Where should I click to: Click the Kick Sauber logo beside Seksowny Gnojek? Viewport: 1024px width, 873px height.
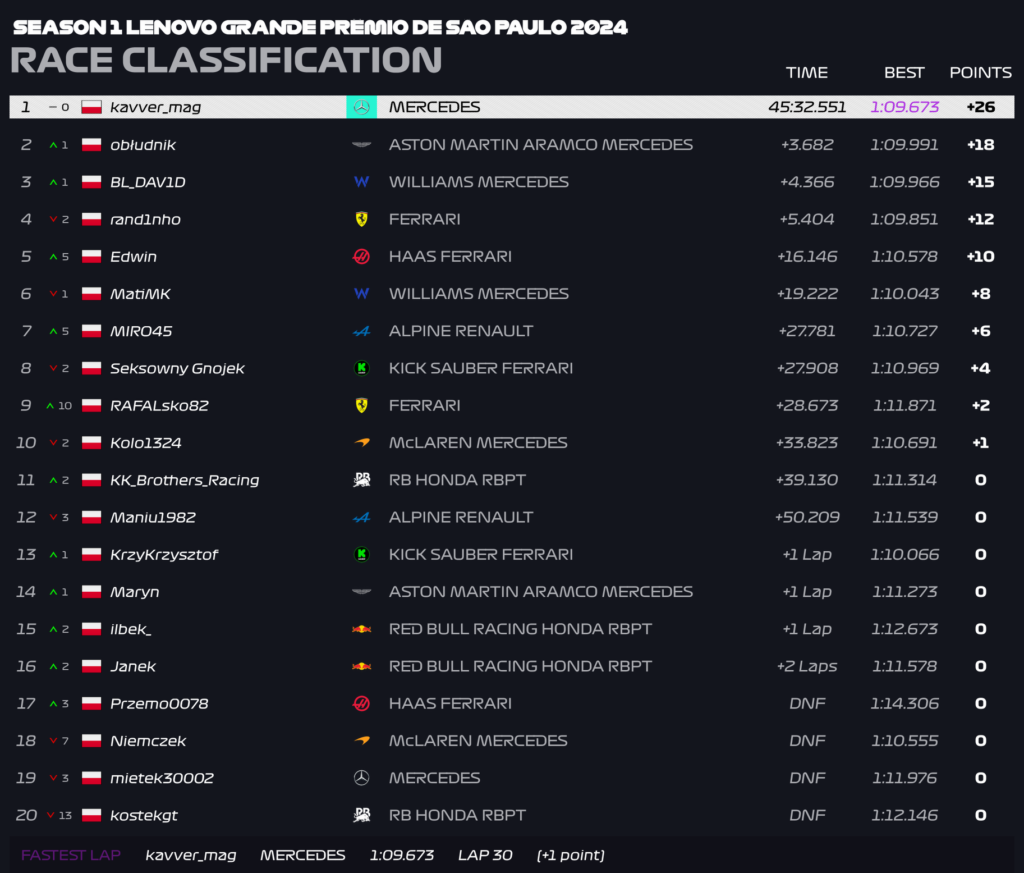361,368
